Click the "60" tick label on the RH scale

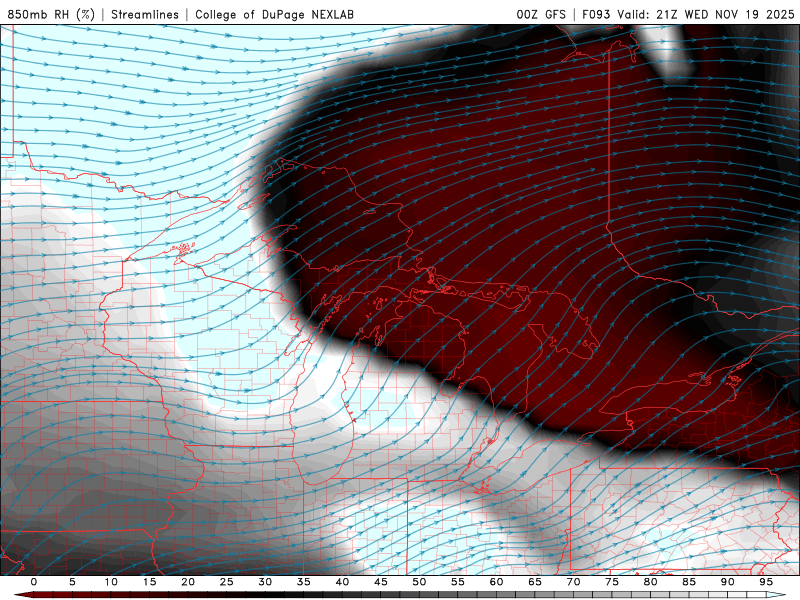(496, 582)
